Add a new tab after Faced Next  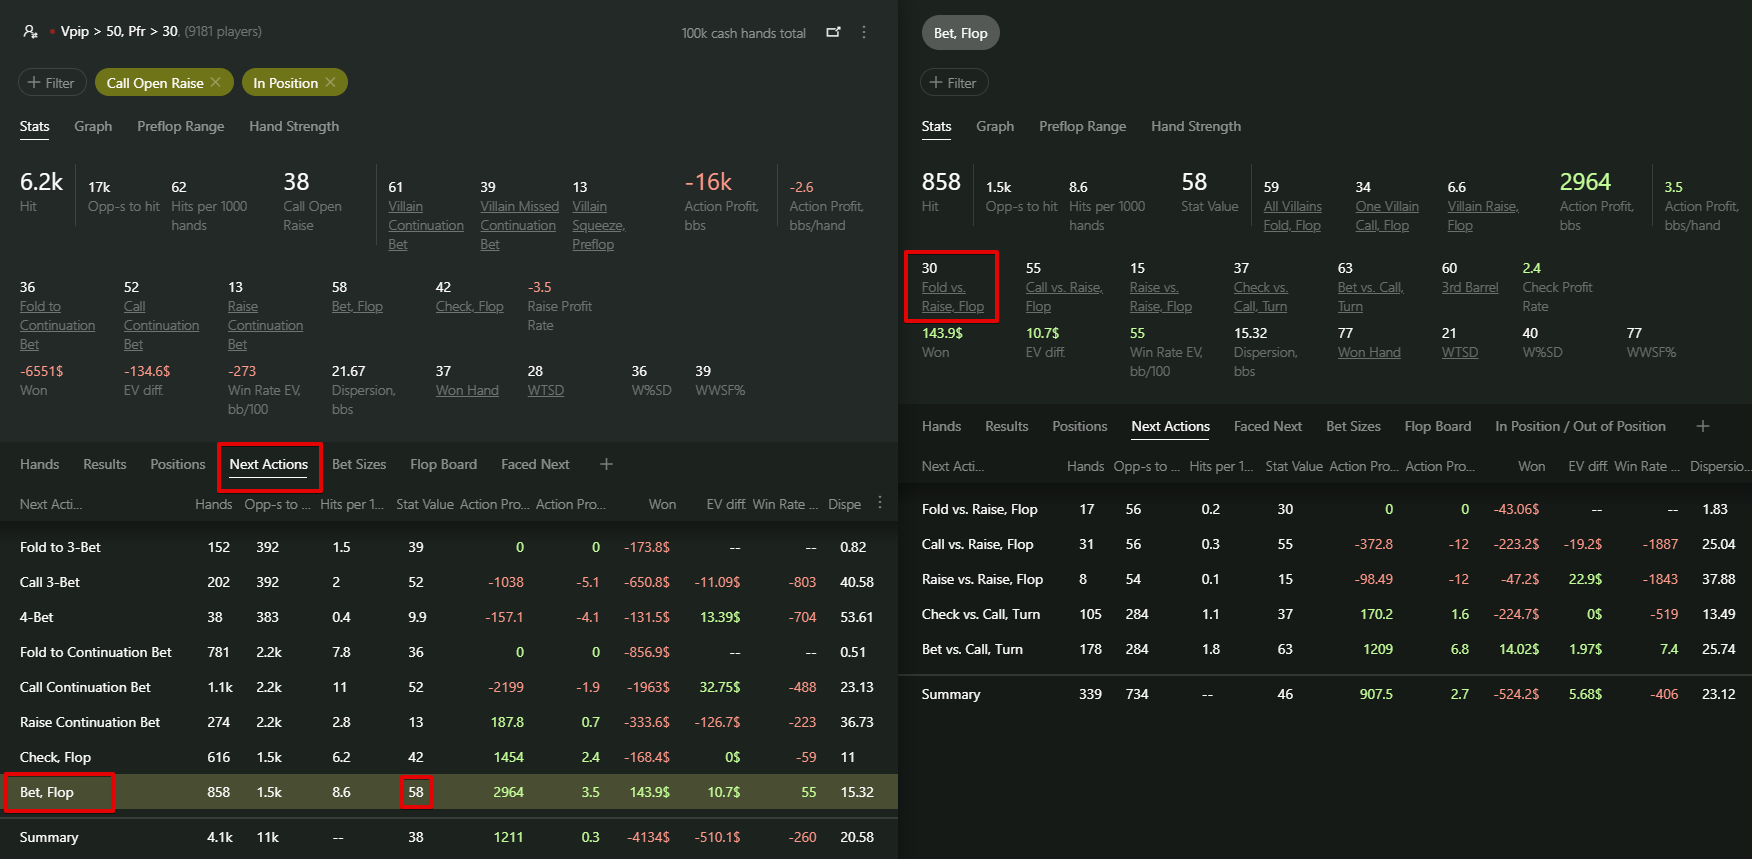(x=606, y=464)
